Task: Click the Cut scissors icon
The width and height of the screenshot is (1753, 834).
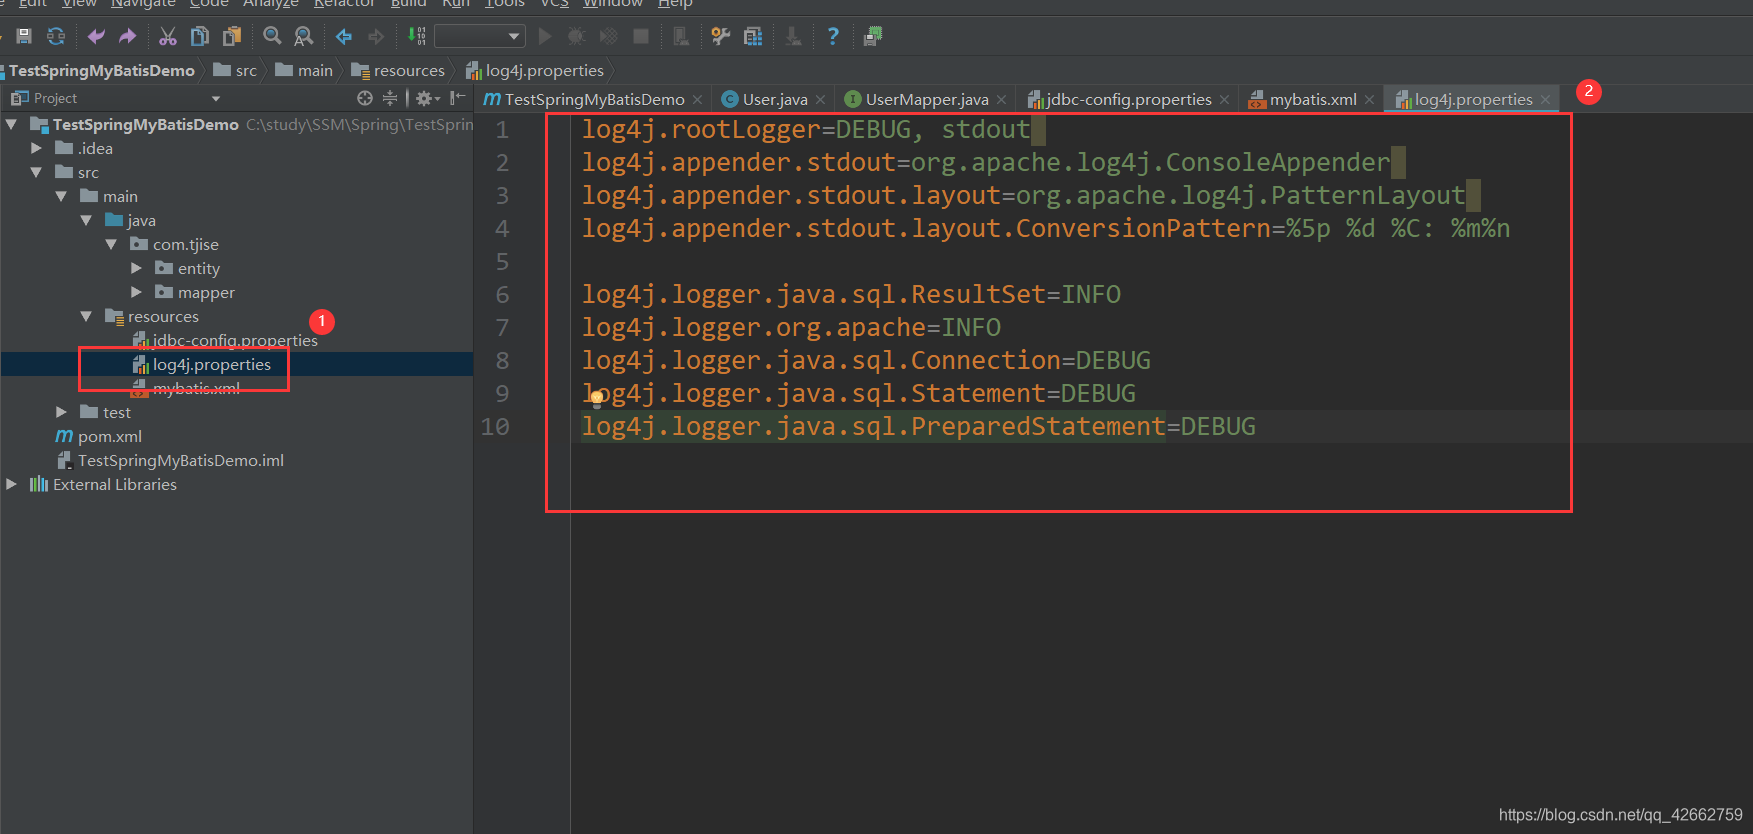Action: [x=168, y=37]
